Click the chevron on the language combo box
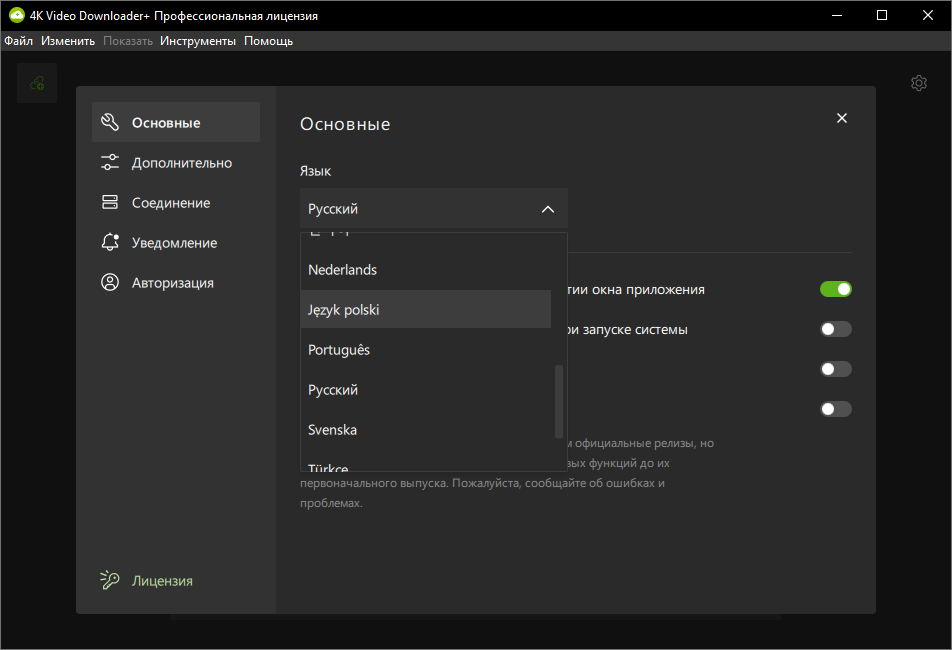 (548, 209)
